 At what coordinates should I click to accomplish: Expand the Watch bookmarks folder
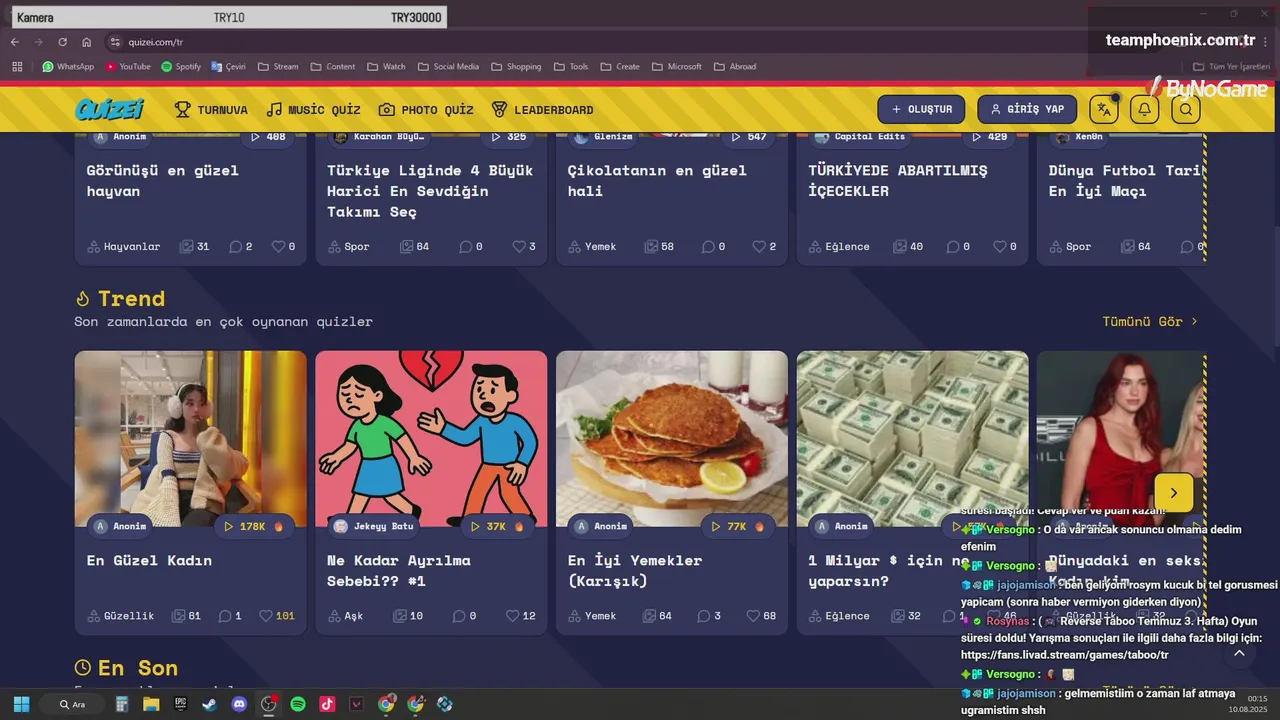(x=387, y=67)
